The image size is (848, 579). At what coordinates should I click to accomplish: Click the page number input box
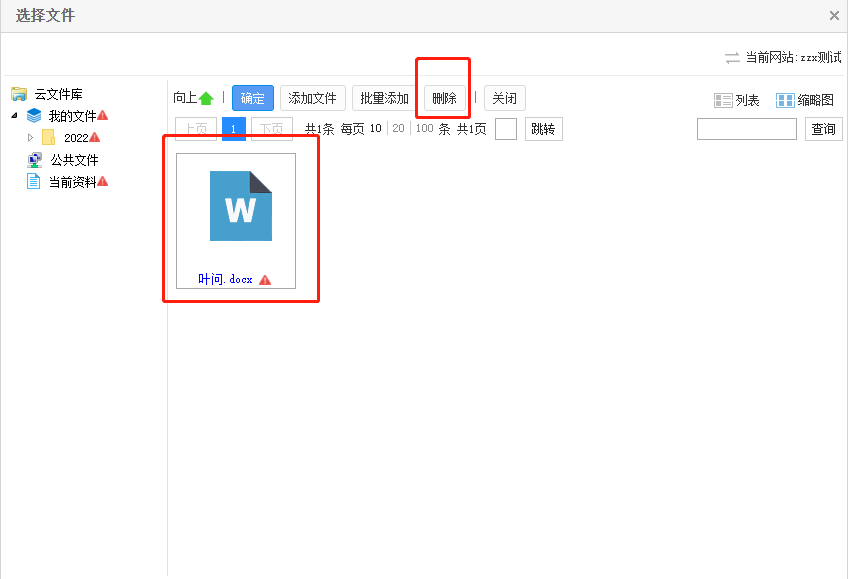pyautogui.click(x=506, y=129)
